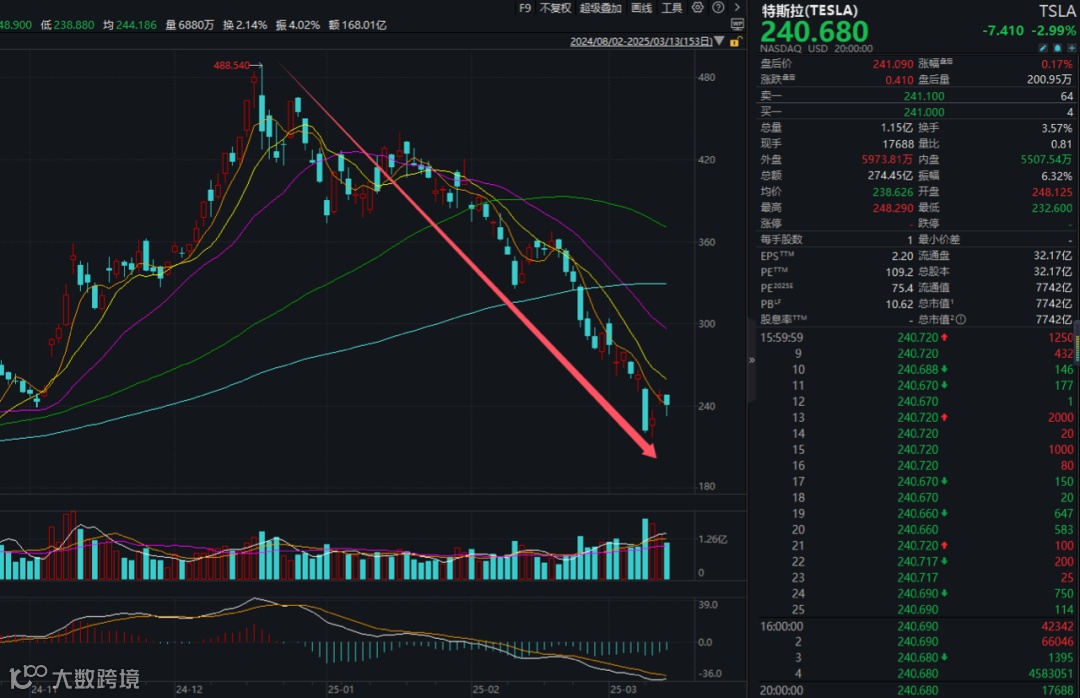Click the plus add-to-watchlist icon
Image resolution: width=1080 pixels, height=698 pixels.
click(x=1071, y=48)
